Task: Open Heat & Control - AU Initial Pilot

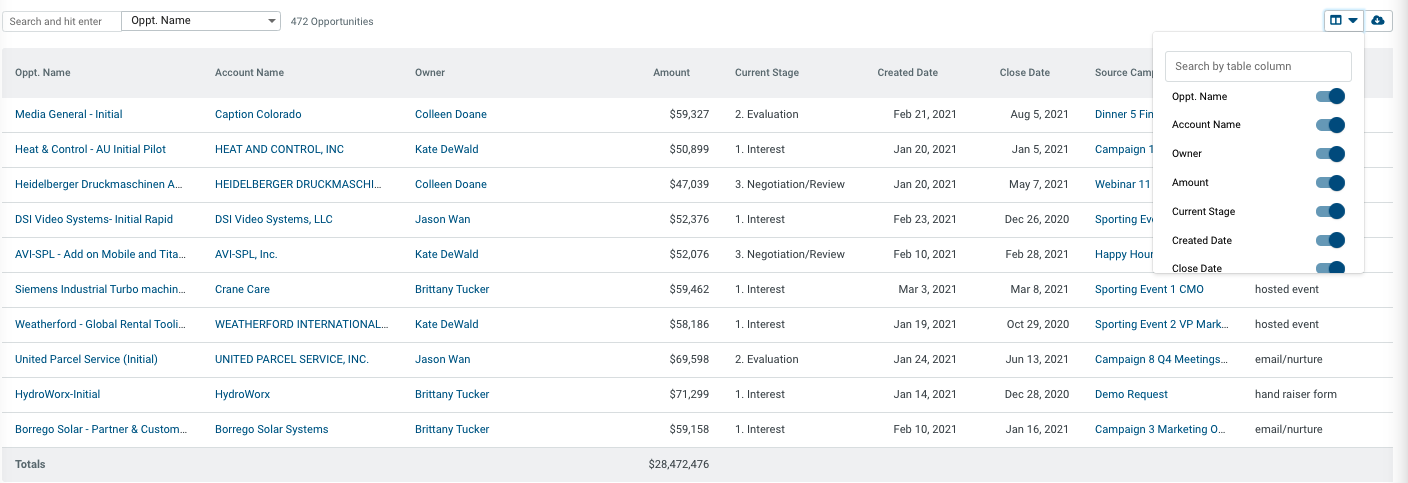Action: click(x=90, y=149)
